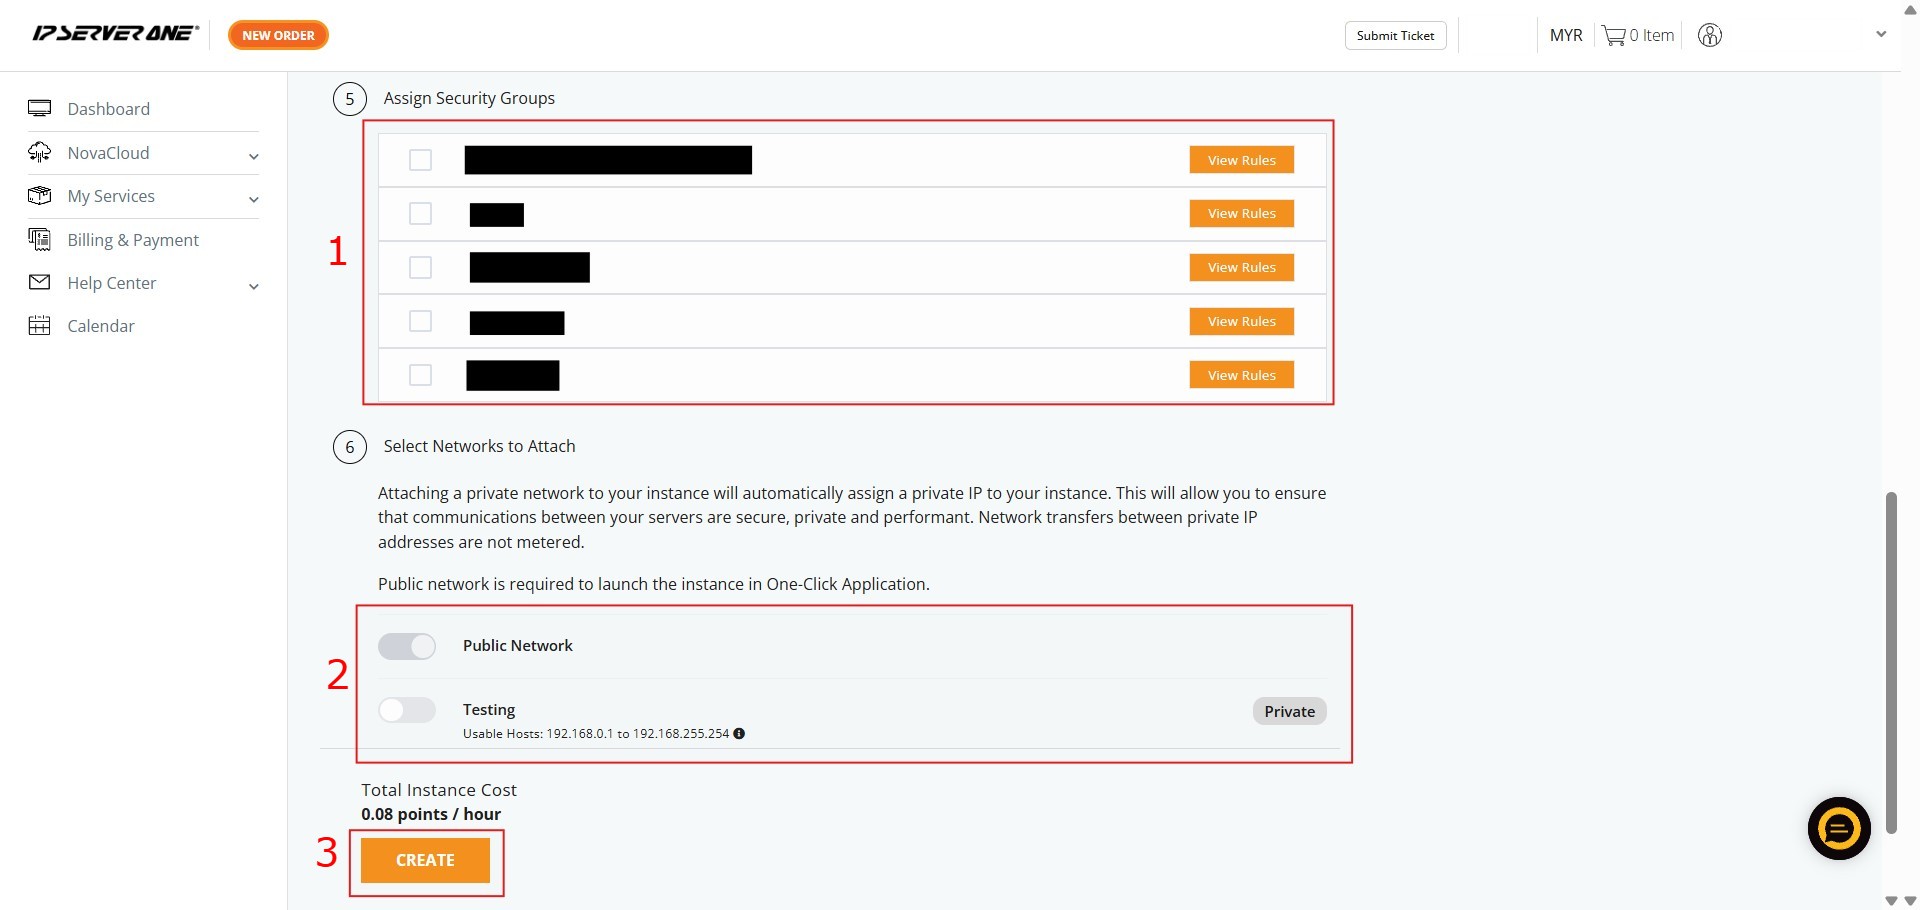Enable the Testing private network toggle
The width and height of the screenshot is (1920, 910).
click(x=407, y=710)
